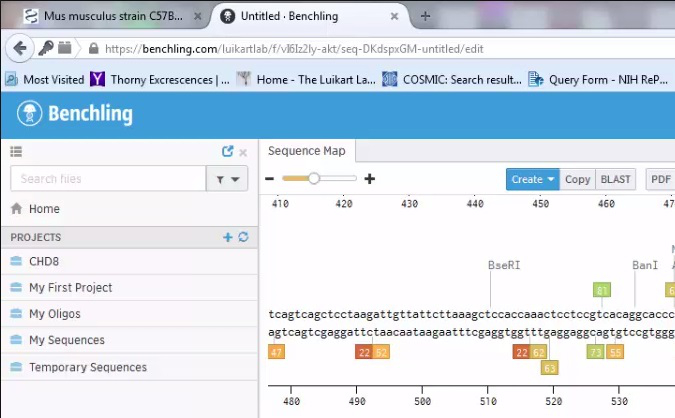The height and width of the screenshot is (418, 675).
Task: Click the orange 55 guide marker
Action: point(615,352)
